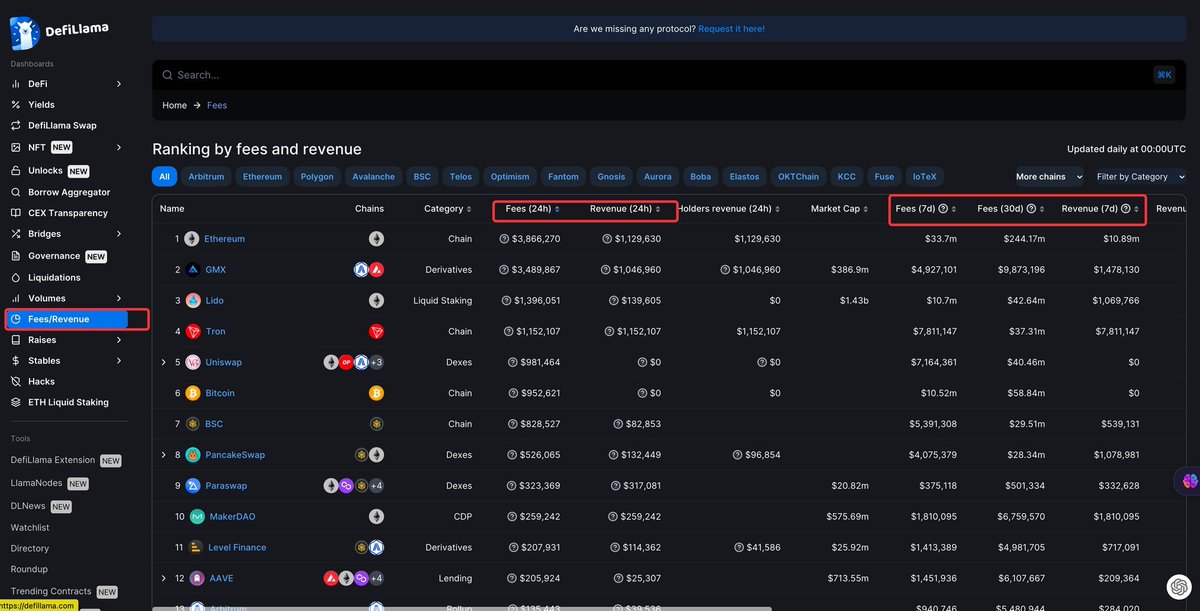Click the chain icon in the Tron row
This screenshot has height=611, width=1200.
tap(377, 332)
